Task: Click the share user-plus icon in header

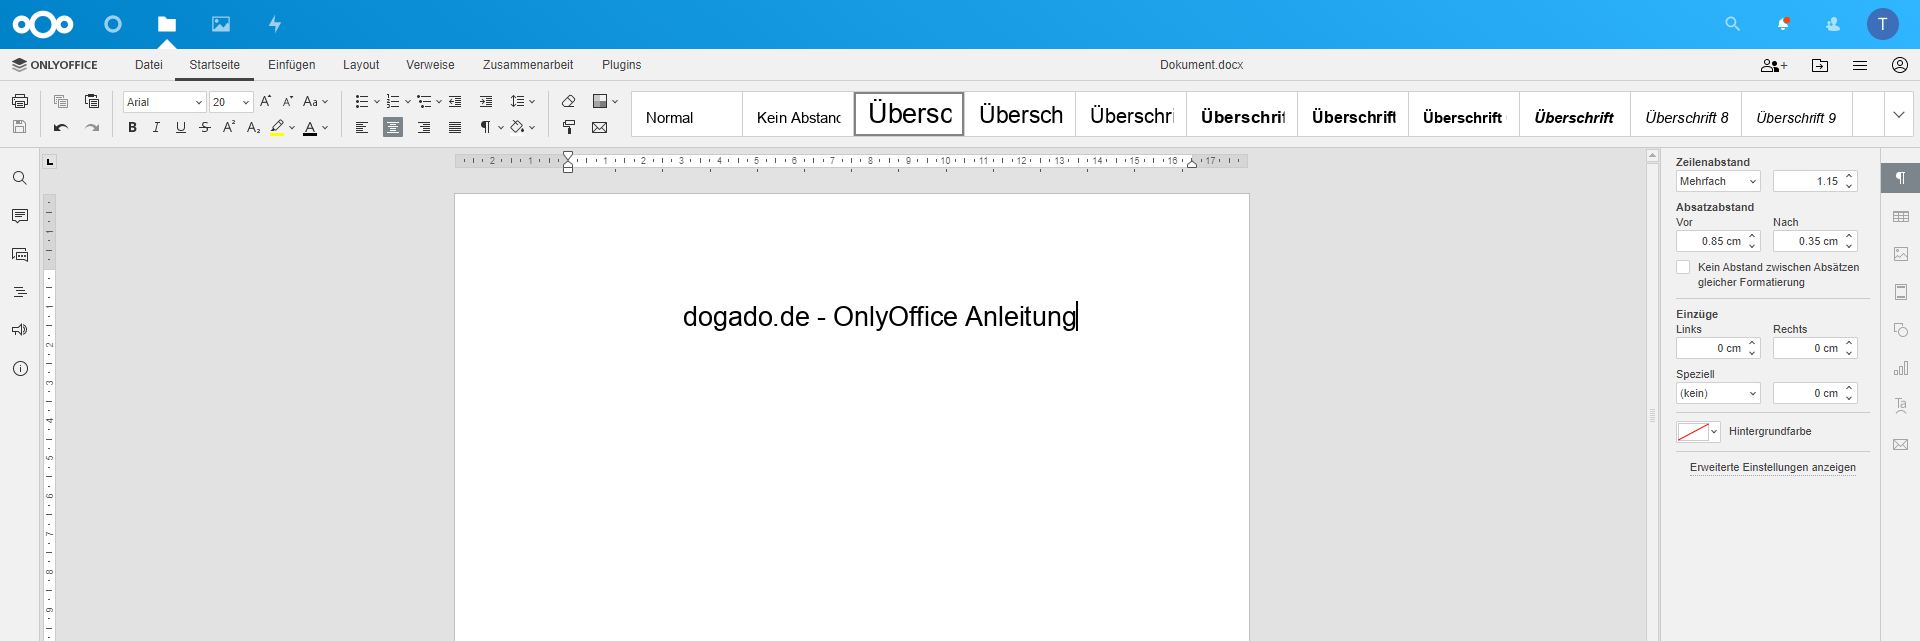Action: click(1773, 65)
